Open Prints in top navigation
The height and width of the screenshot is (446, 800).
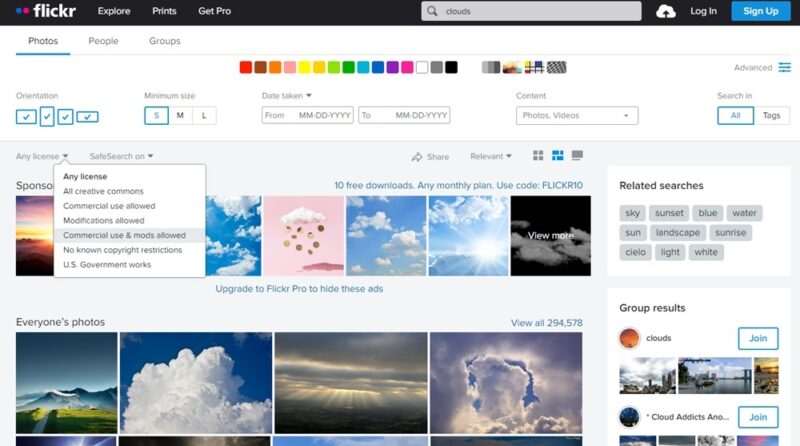coord(164,11)
